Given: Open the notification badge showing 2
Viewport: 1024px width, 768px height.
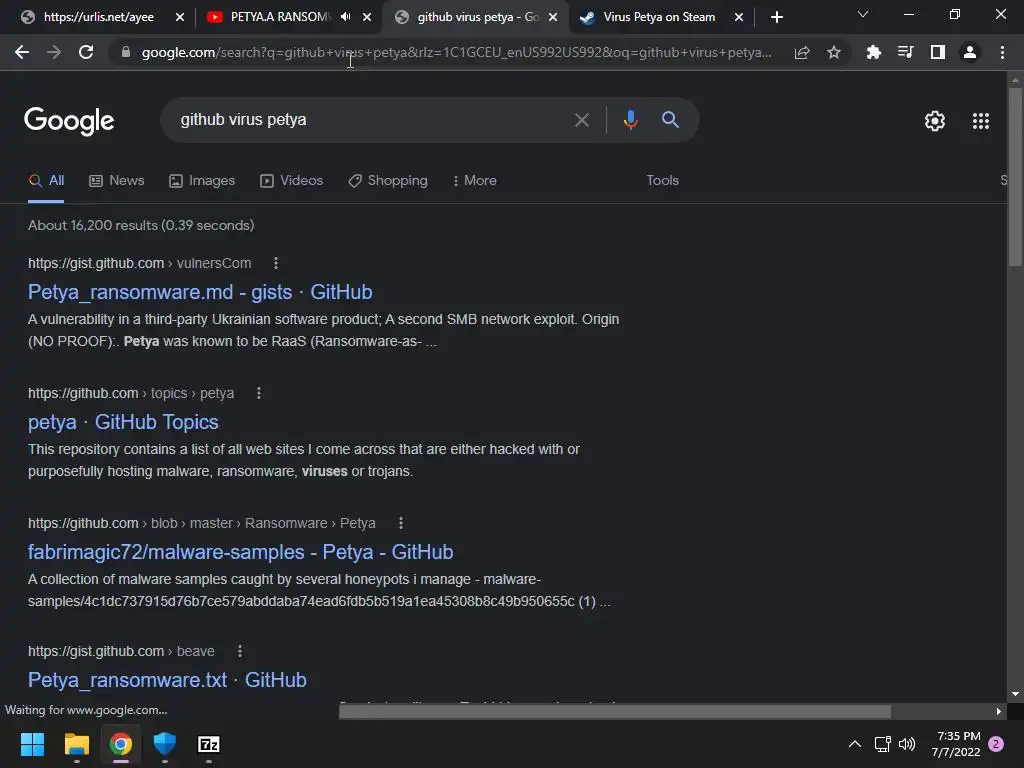Looking at the screenshot, I should [996, 744].
